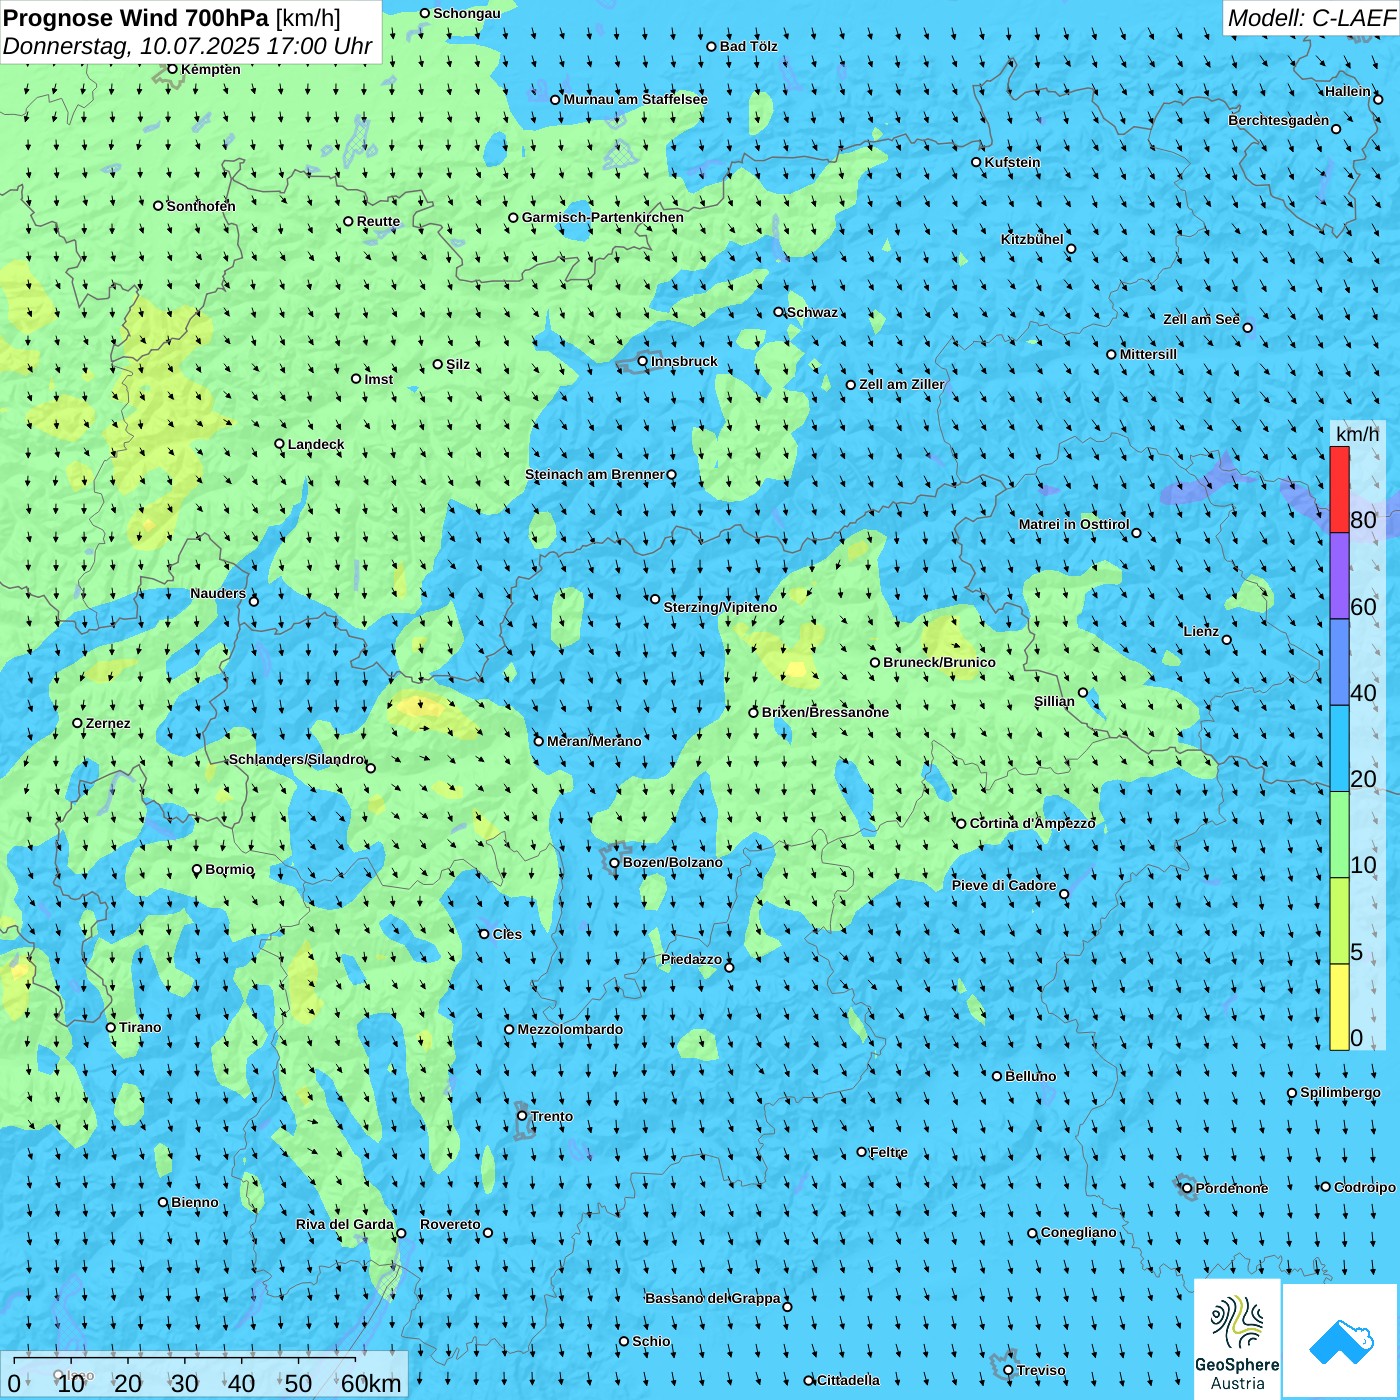Viewport: 1400px width, 1400px height.
Task: Select the Innsbruck city label
Action: [684, 361]
